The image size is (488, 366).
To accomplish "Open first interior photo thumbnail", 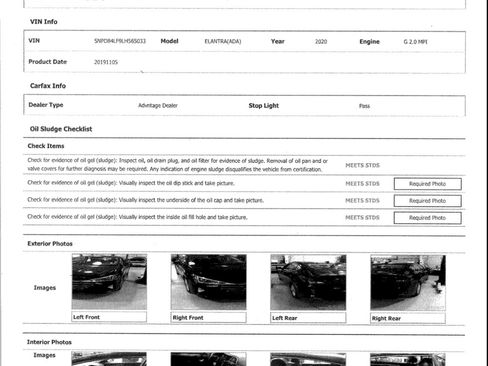I will coord(109,359).
